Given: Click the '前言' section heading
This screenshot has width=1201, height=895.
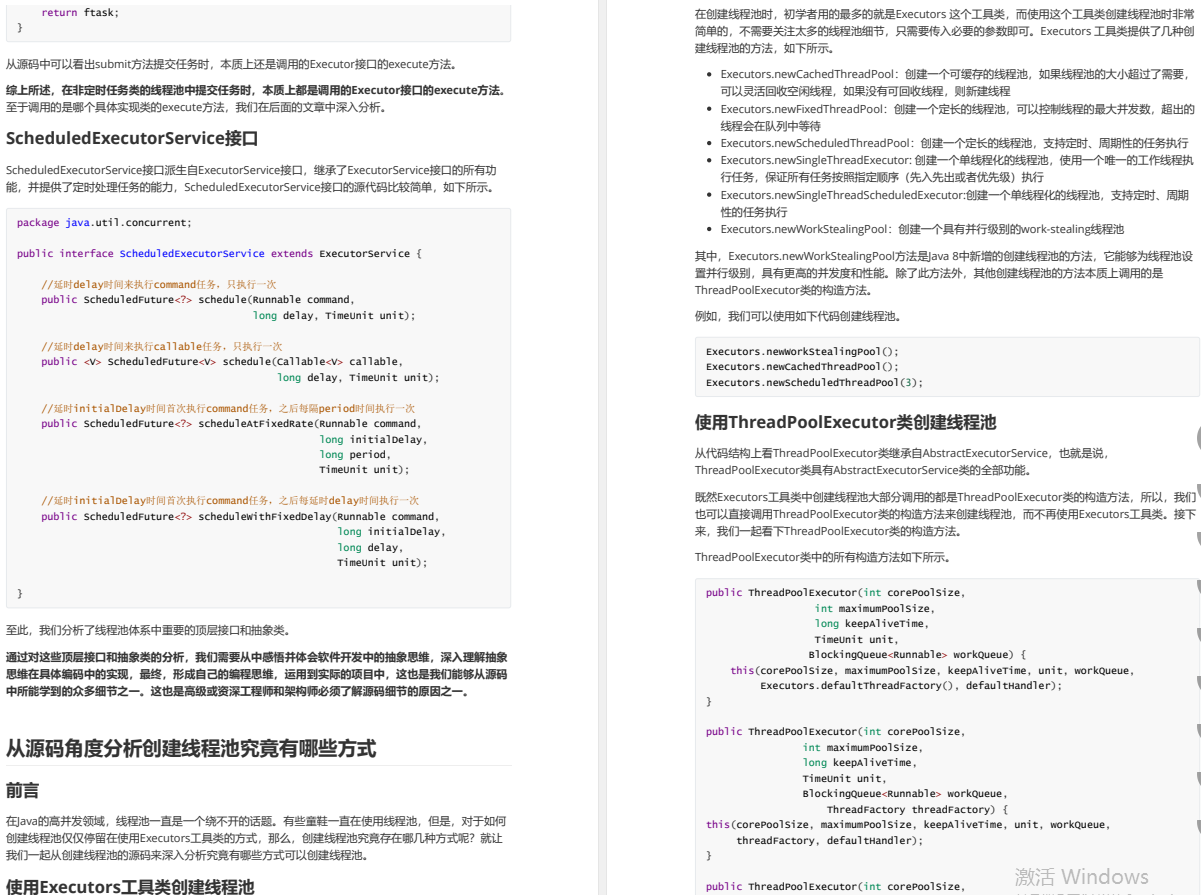Looking at the screenshot, I should click(22, 790).
